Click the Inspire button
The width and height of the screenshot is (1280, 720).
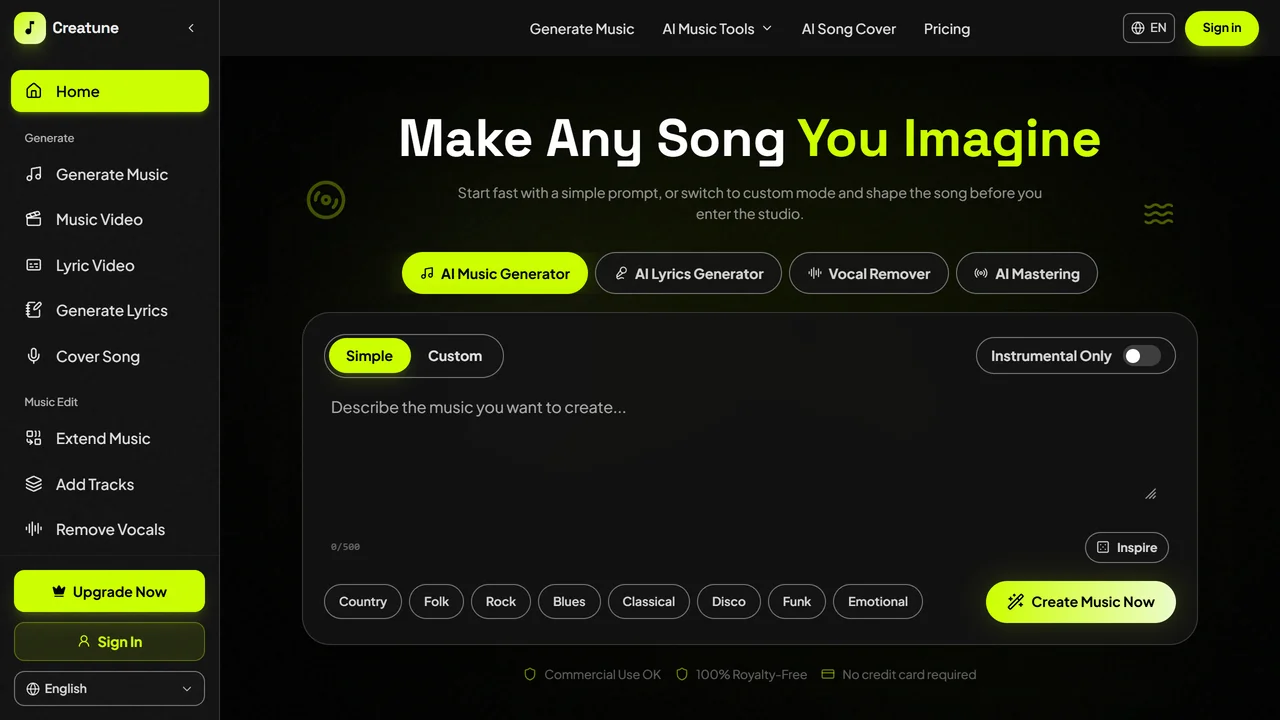(x=1127, y=547)
